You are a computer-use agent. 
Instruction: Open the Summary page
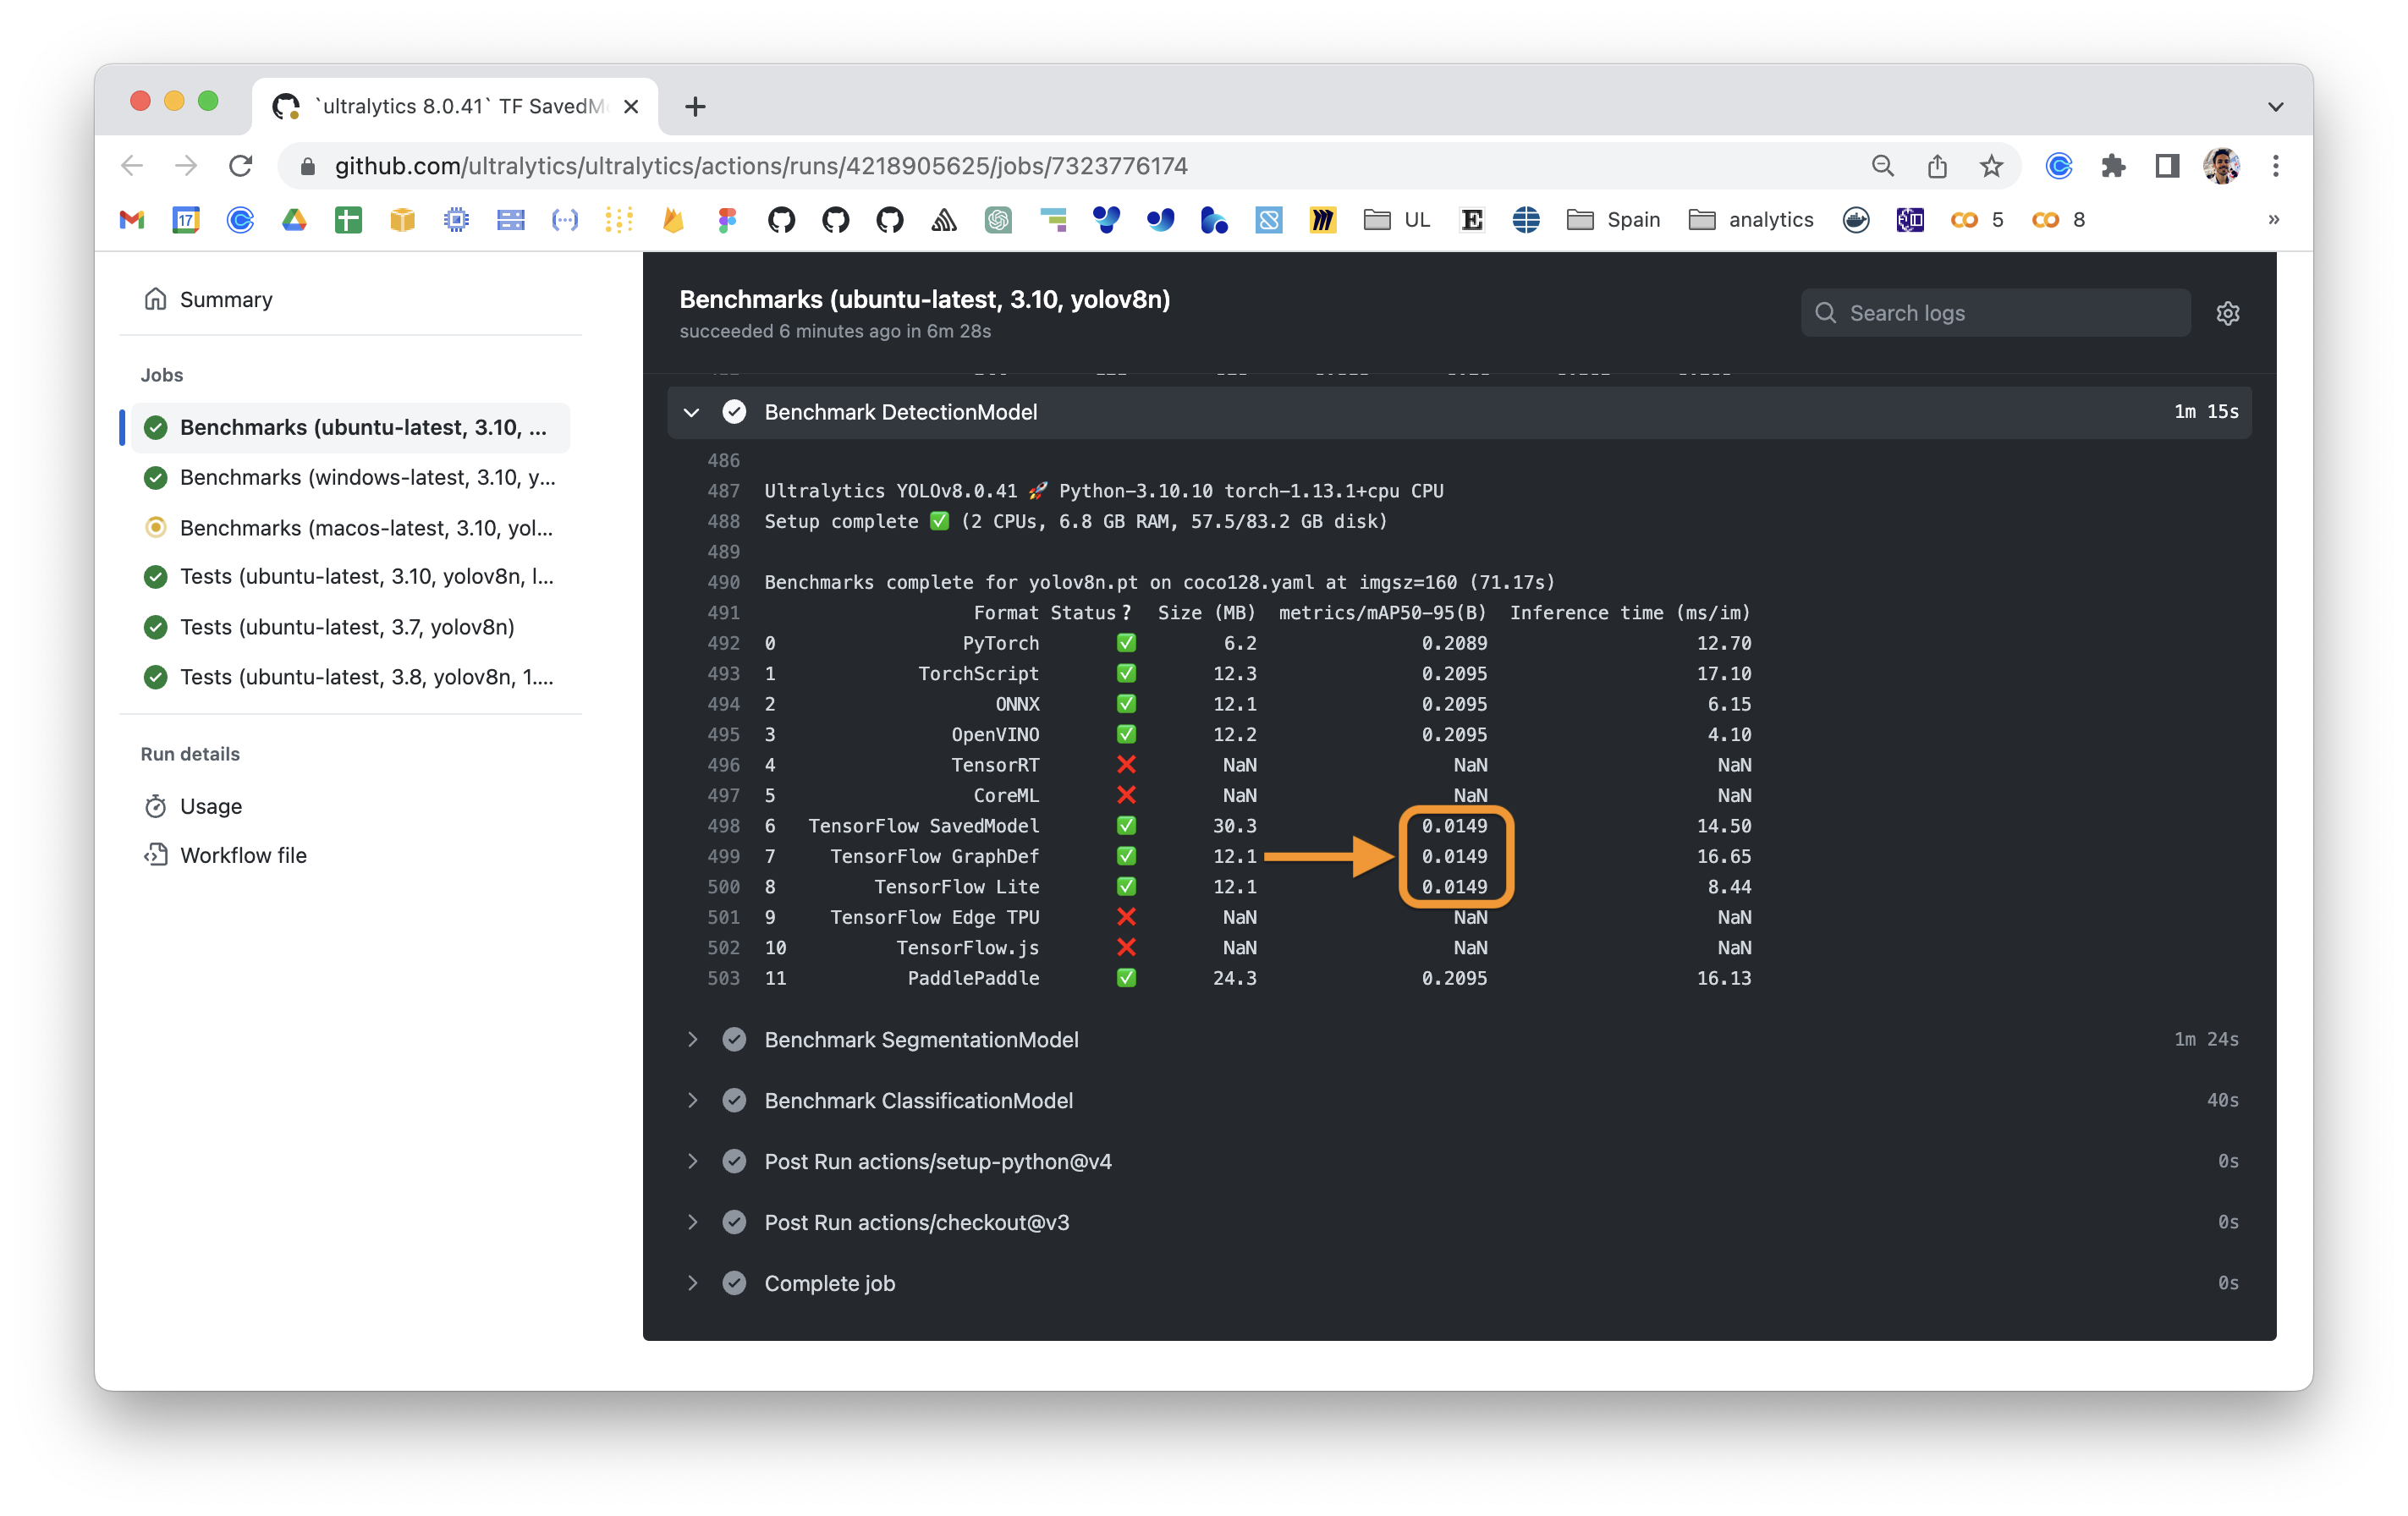[x=224, y=299]
